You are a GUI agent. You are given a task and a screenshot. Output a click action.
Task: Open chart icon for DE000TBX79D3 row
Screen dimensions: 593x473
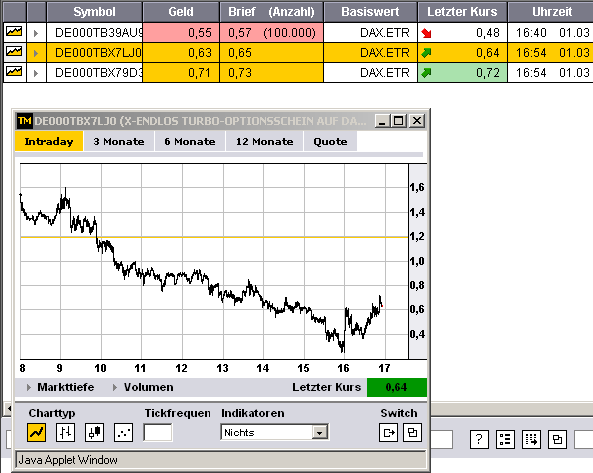[x=14, y=72]
